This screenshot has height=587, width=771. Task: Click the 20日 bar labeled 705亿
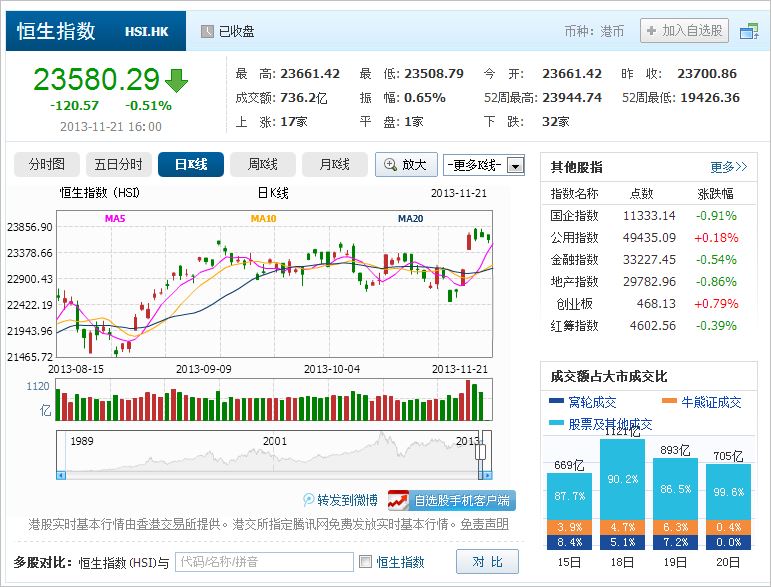[x=729, y=507]
